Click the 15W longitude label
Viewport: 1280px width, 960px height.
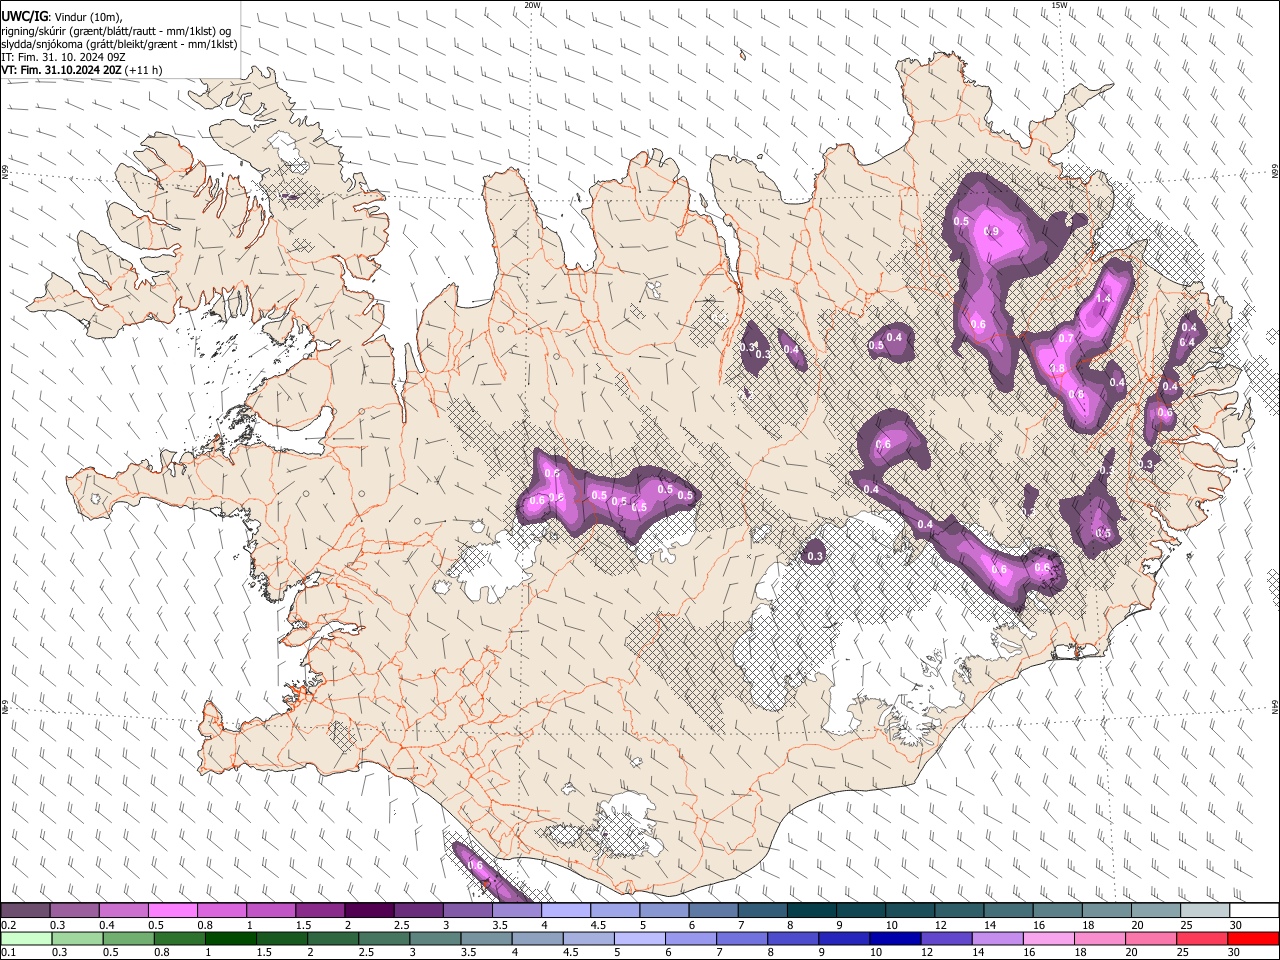click(1058, 5)
